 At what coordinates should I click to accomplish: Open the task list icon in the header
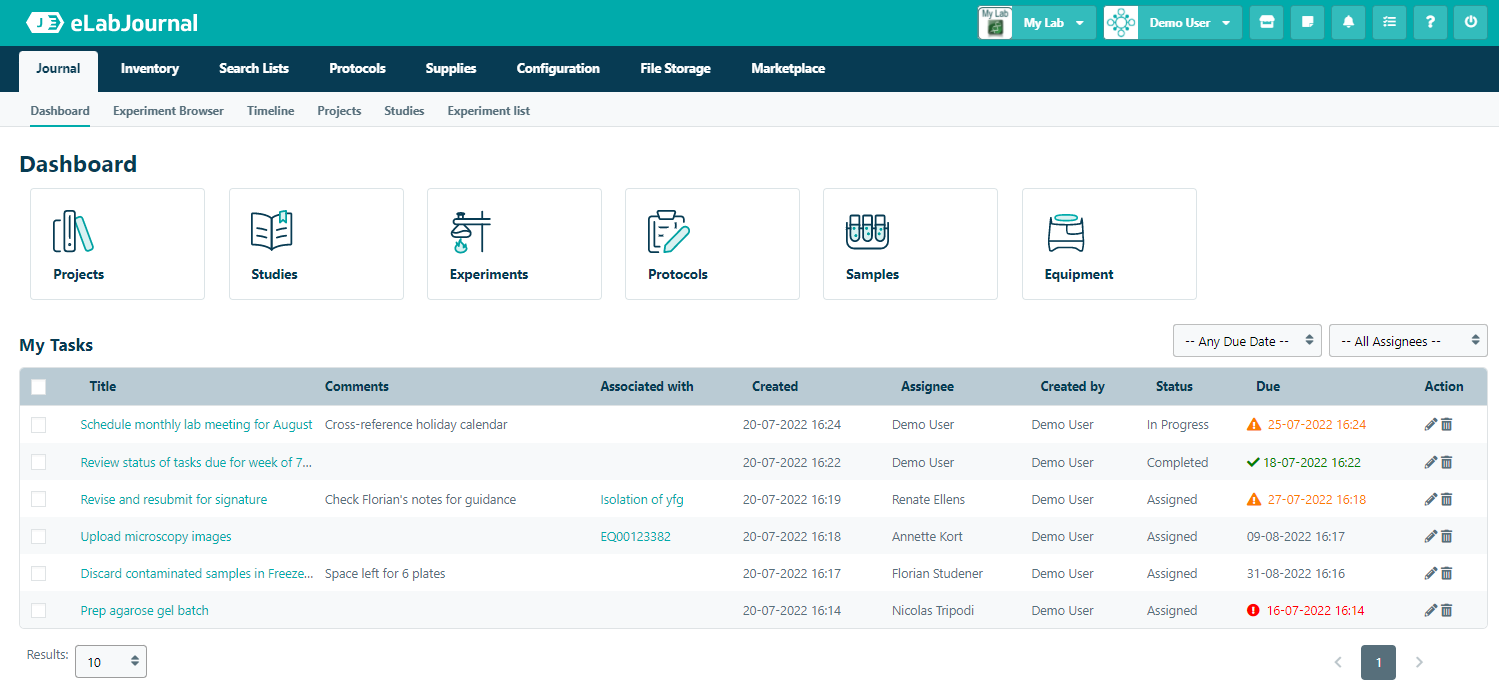[1389, 21]
